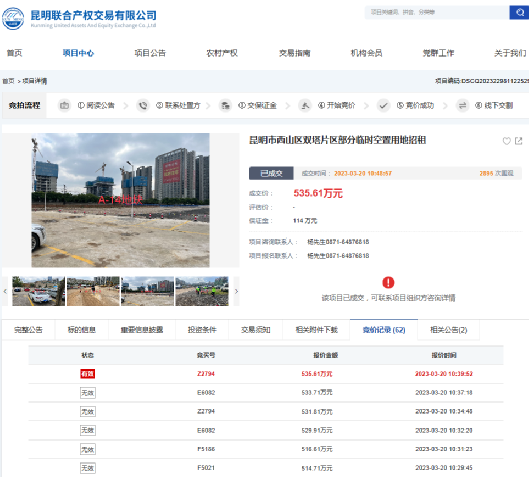Viewport: 529px width, 477px height.
Task: Open 关于我们 in the navigation bar
Action: tap(510, 53)
